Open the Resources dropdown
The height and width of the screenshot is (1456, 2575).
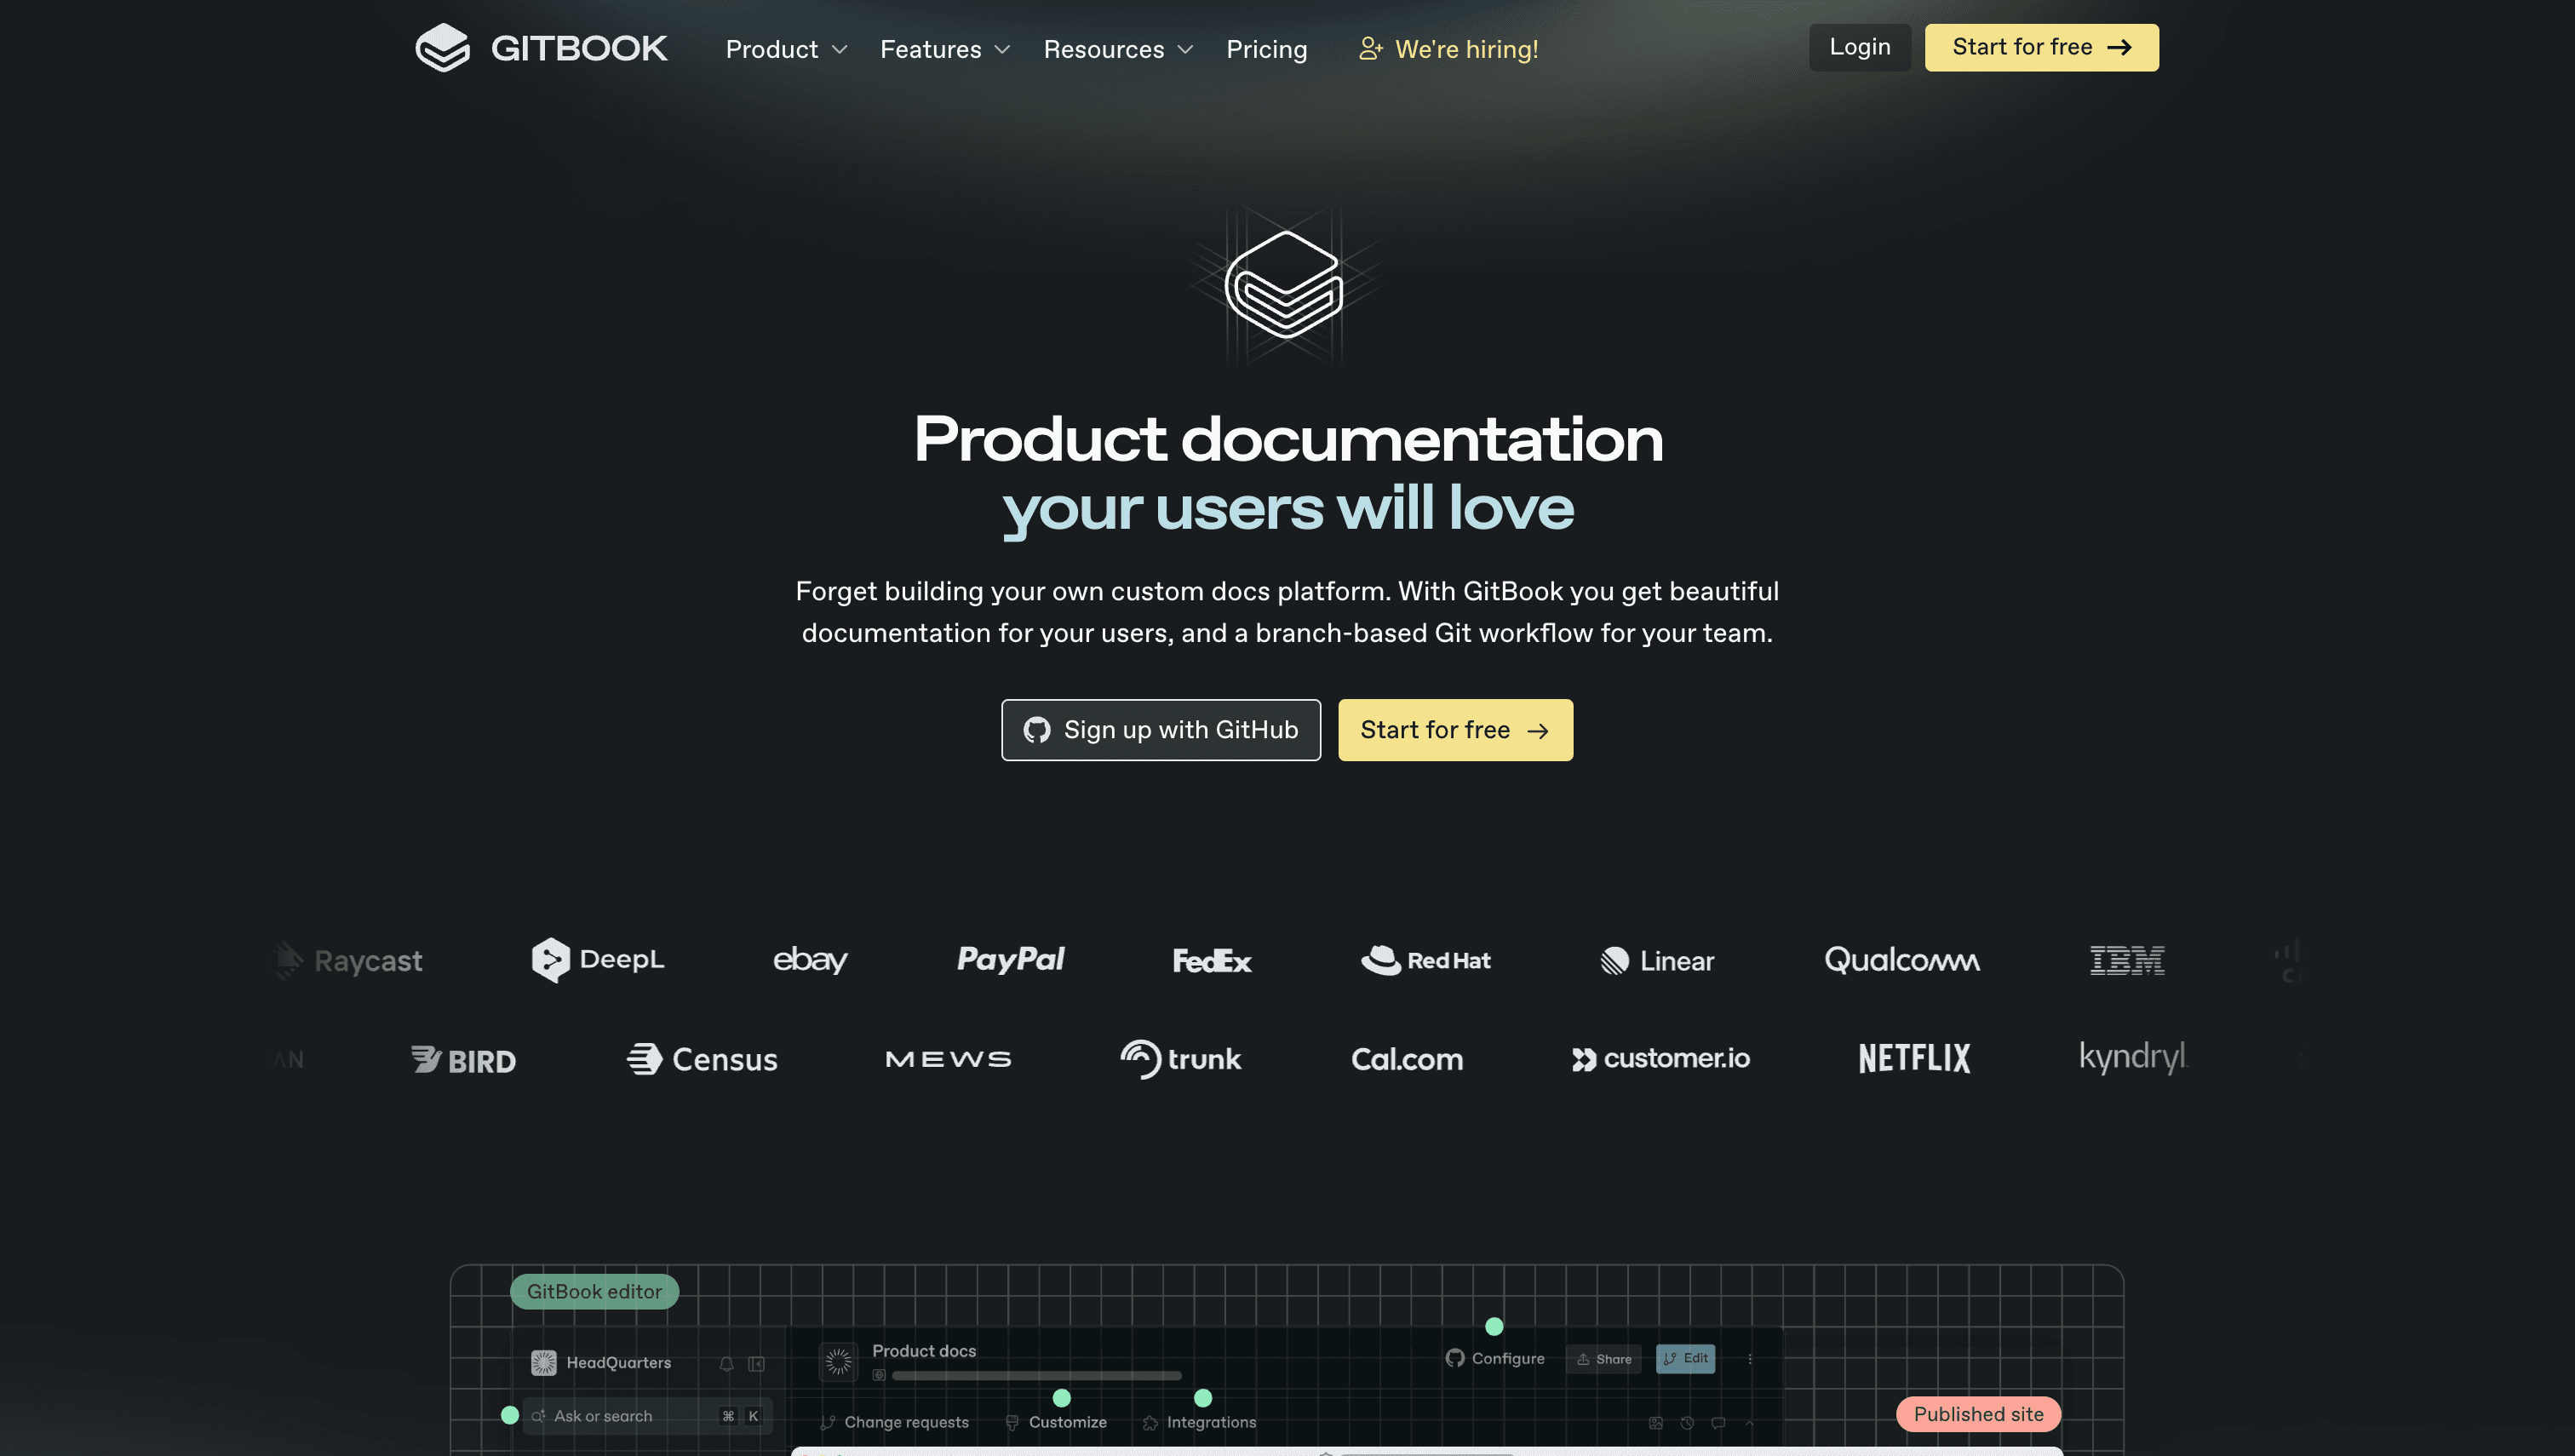[1118, 49]
